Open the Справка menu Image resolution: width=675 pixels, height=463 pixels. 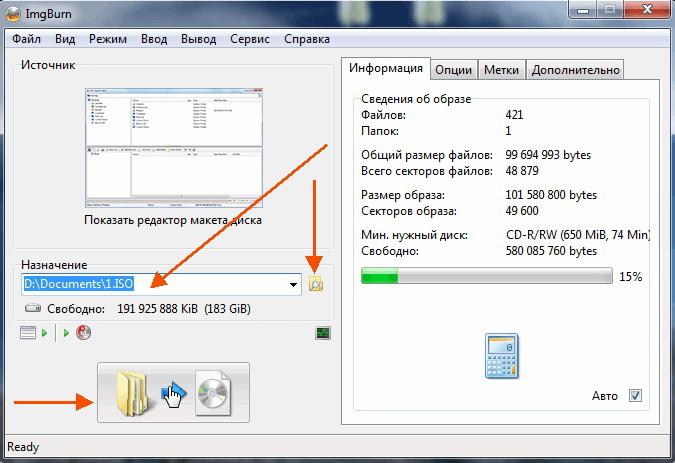(307, 39)
